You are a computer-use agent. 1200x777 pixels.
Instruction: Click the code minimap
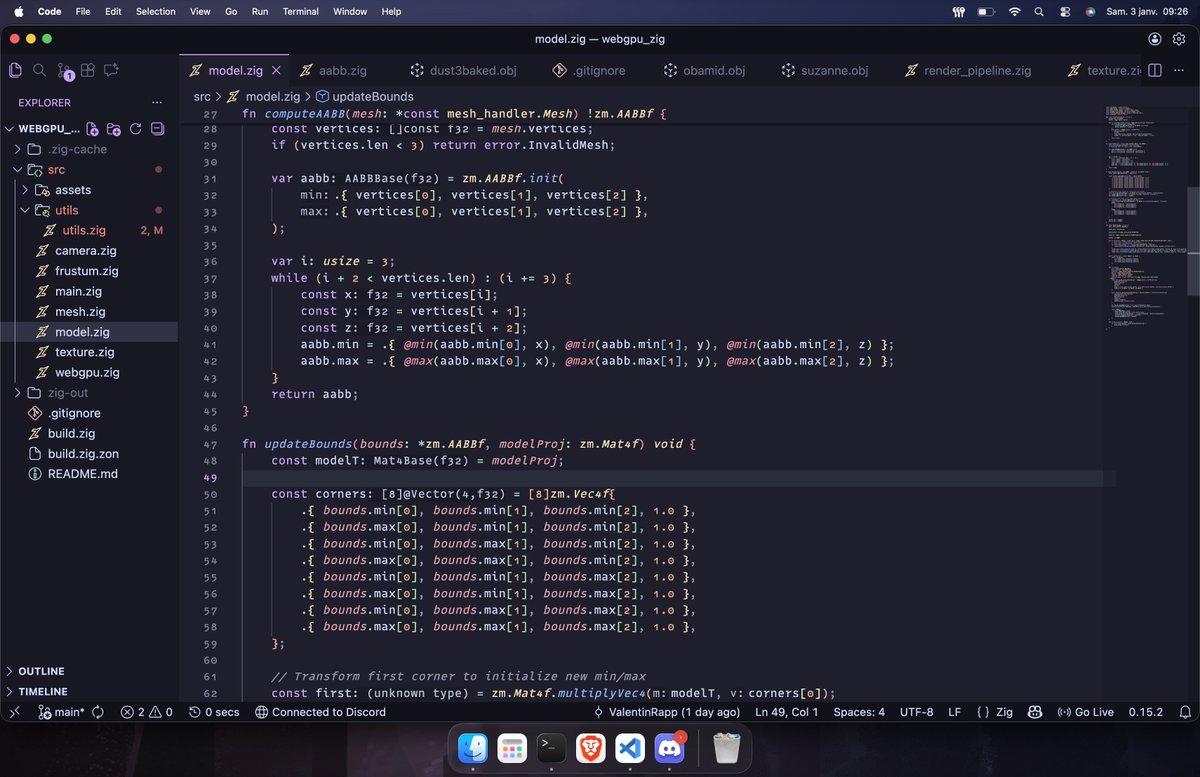(1144, 220)
